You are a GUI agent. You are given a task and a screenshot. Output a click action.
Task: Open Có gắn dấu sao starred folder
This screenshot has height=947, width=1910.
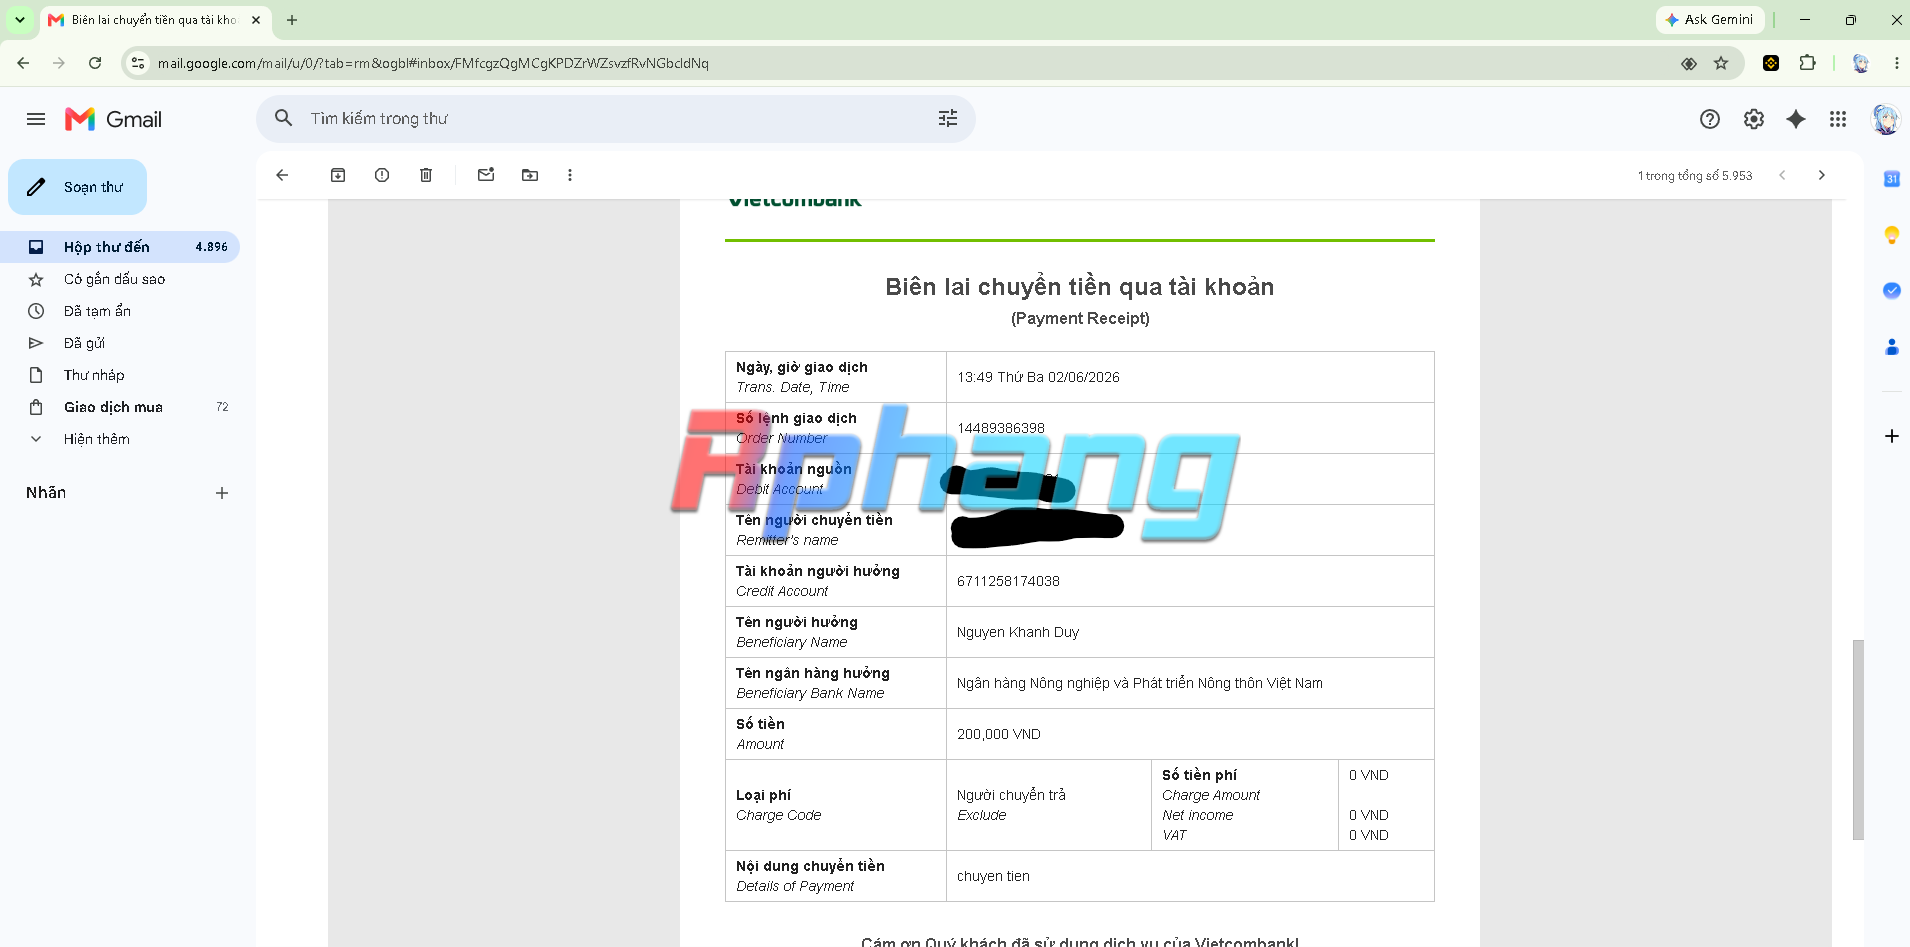point(120,279)
